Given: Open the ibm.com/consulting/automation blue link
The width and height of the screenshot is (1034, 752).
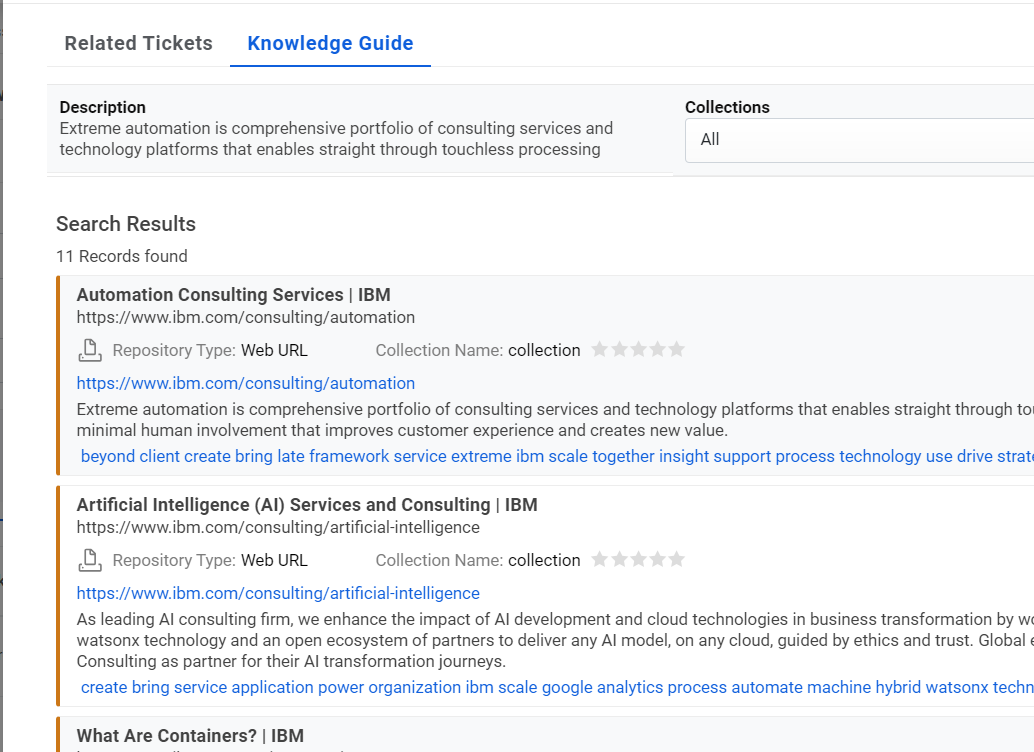Looking at the screenshot, I should click(x=246, y=383).
